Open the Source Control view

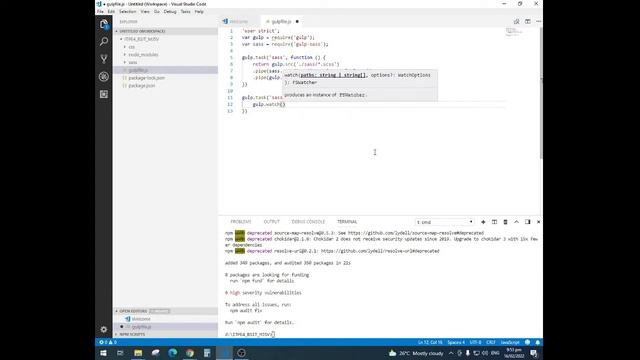click(x=104, y=59)
